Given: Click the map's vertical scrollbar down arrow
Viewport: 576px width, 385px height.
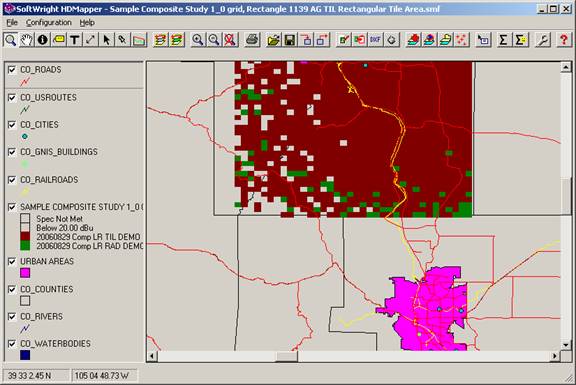Looking at the screenshot, I should tap(566, 345).
